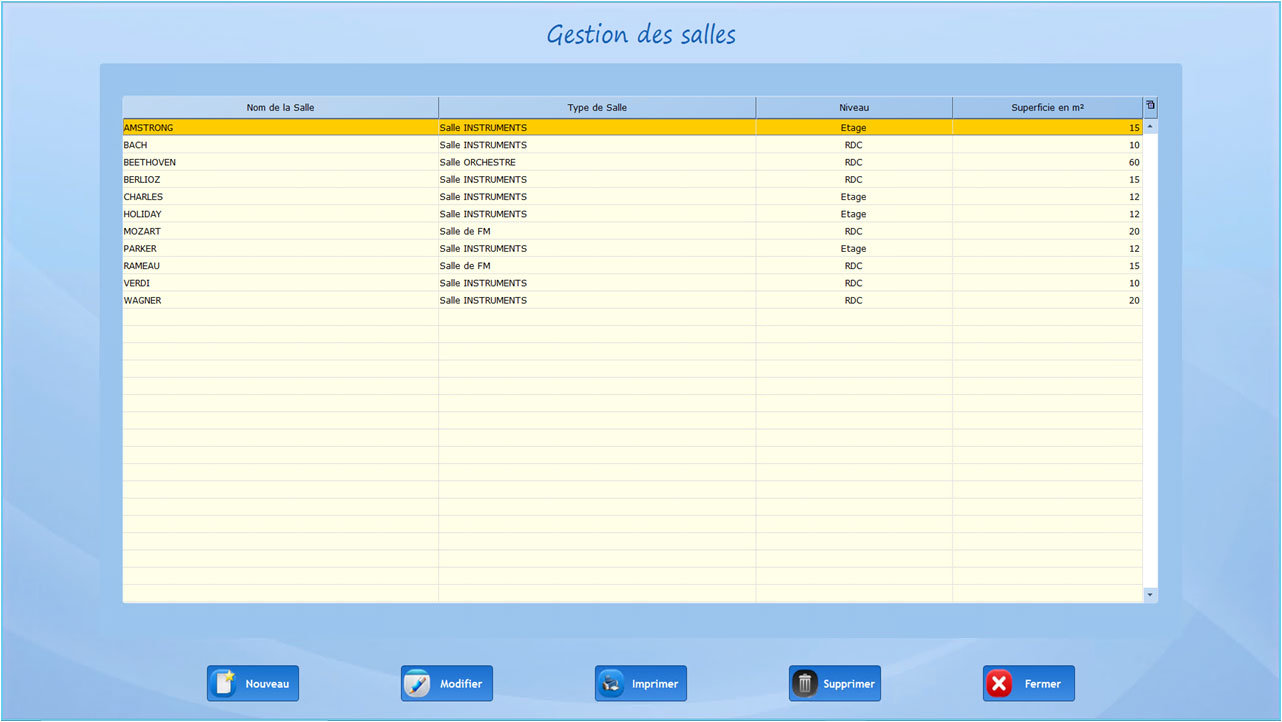
Task: Click Salle de FM cell in RAMEAU row
Action: tap(597, 266)
